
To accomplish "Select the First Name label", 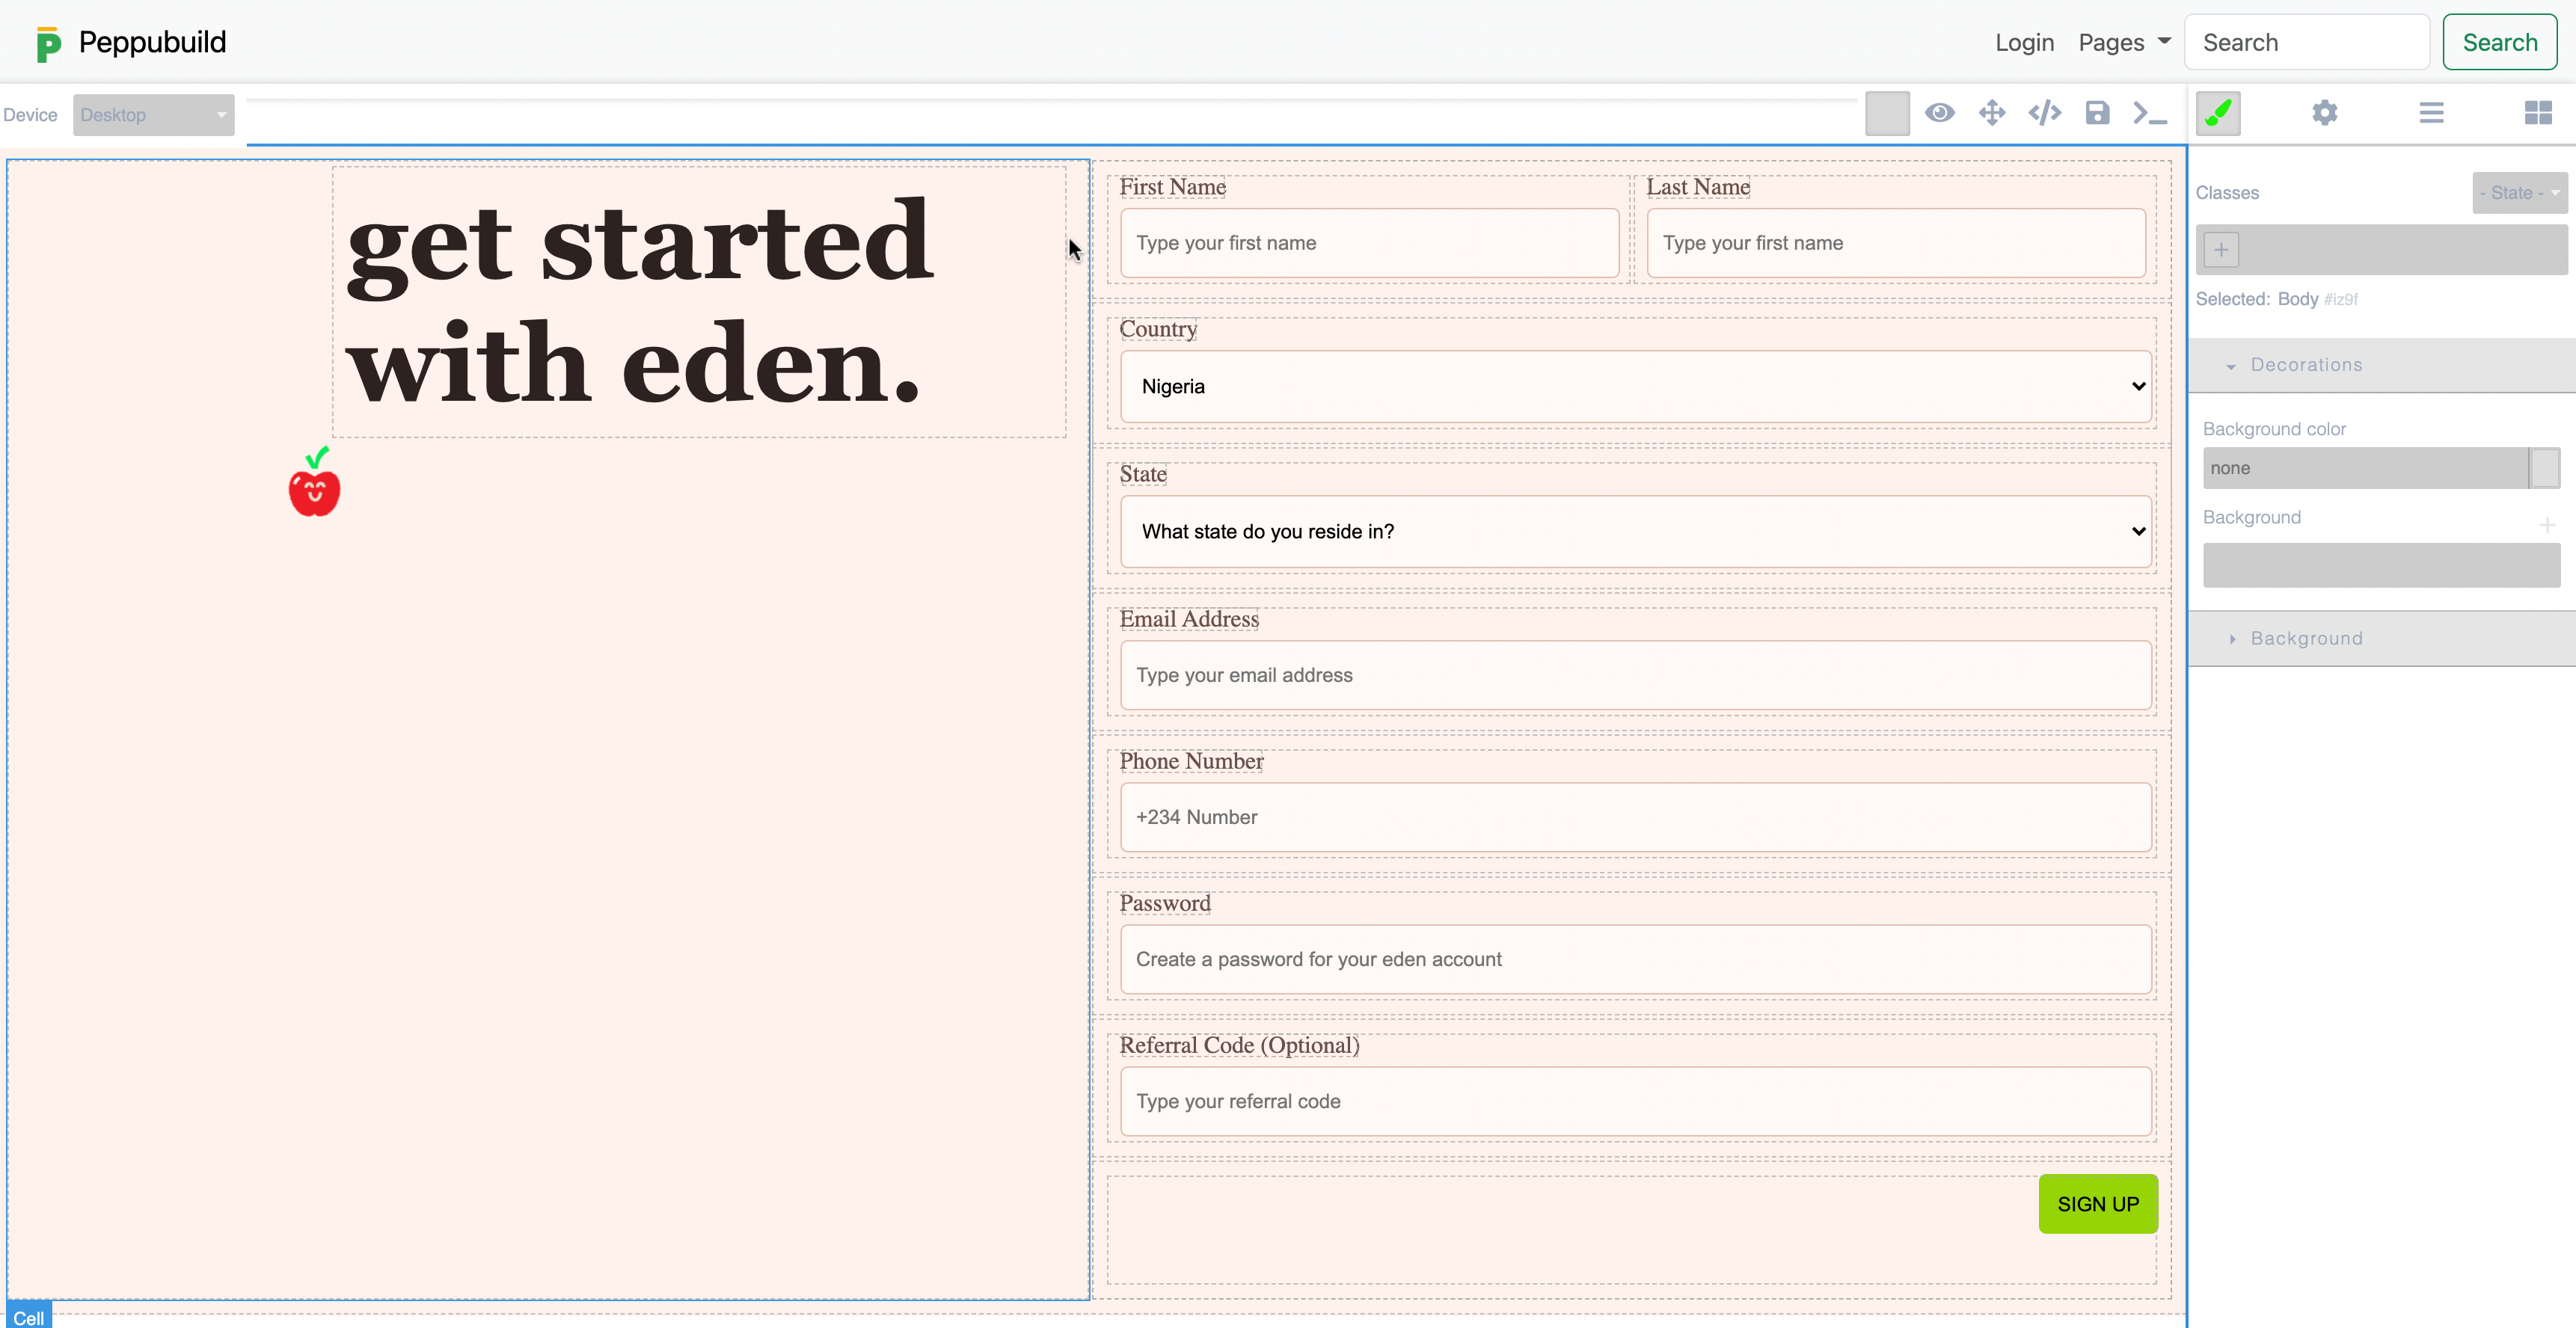I will coord(1172,187).
